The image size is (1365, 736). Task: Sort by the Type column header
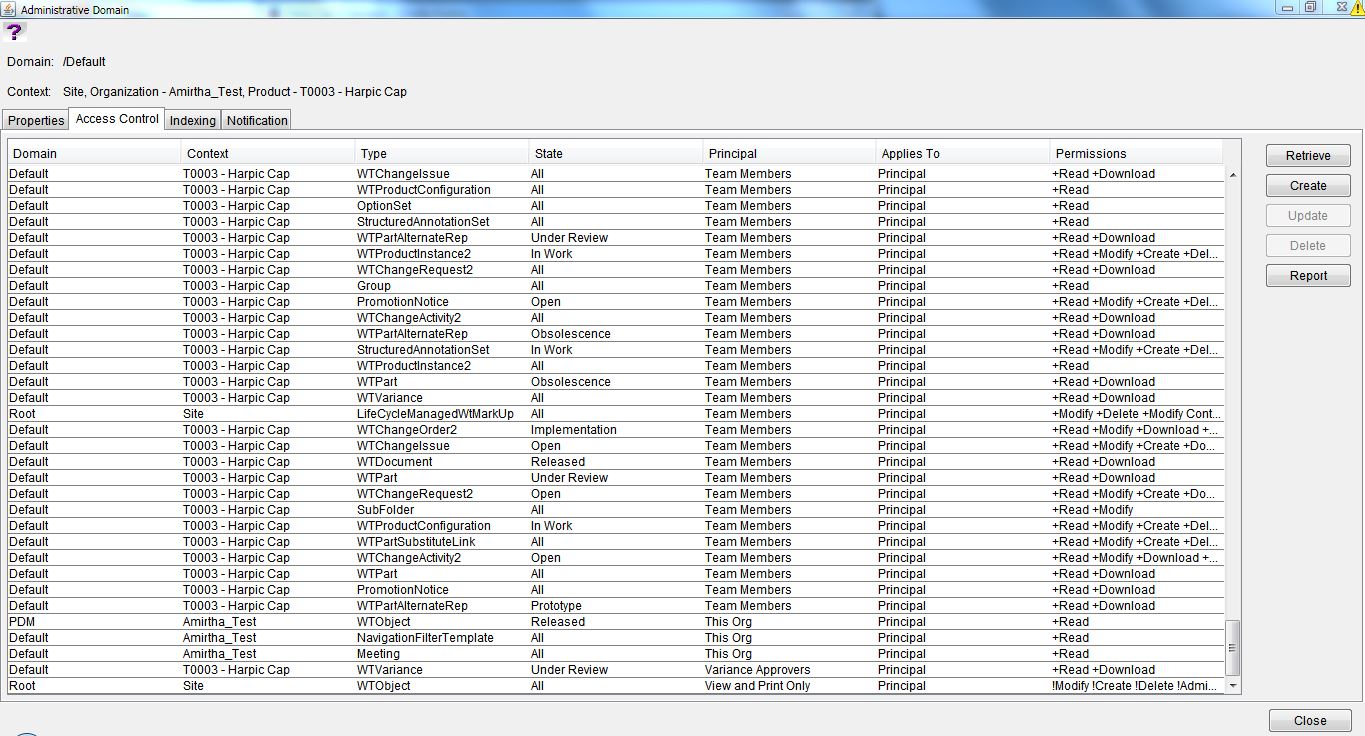pyautogui.click(x=442, y=154)
